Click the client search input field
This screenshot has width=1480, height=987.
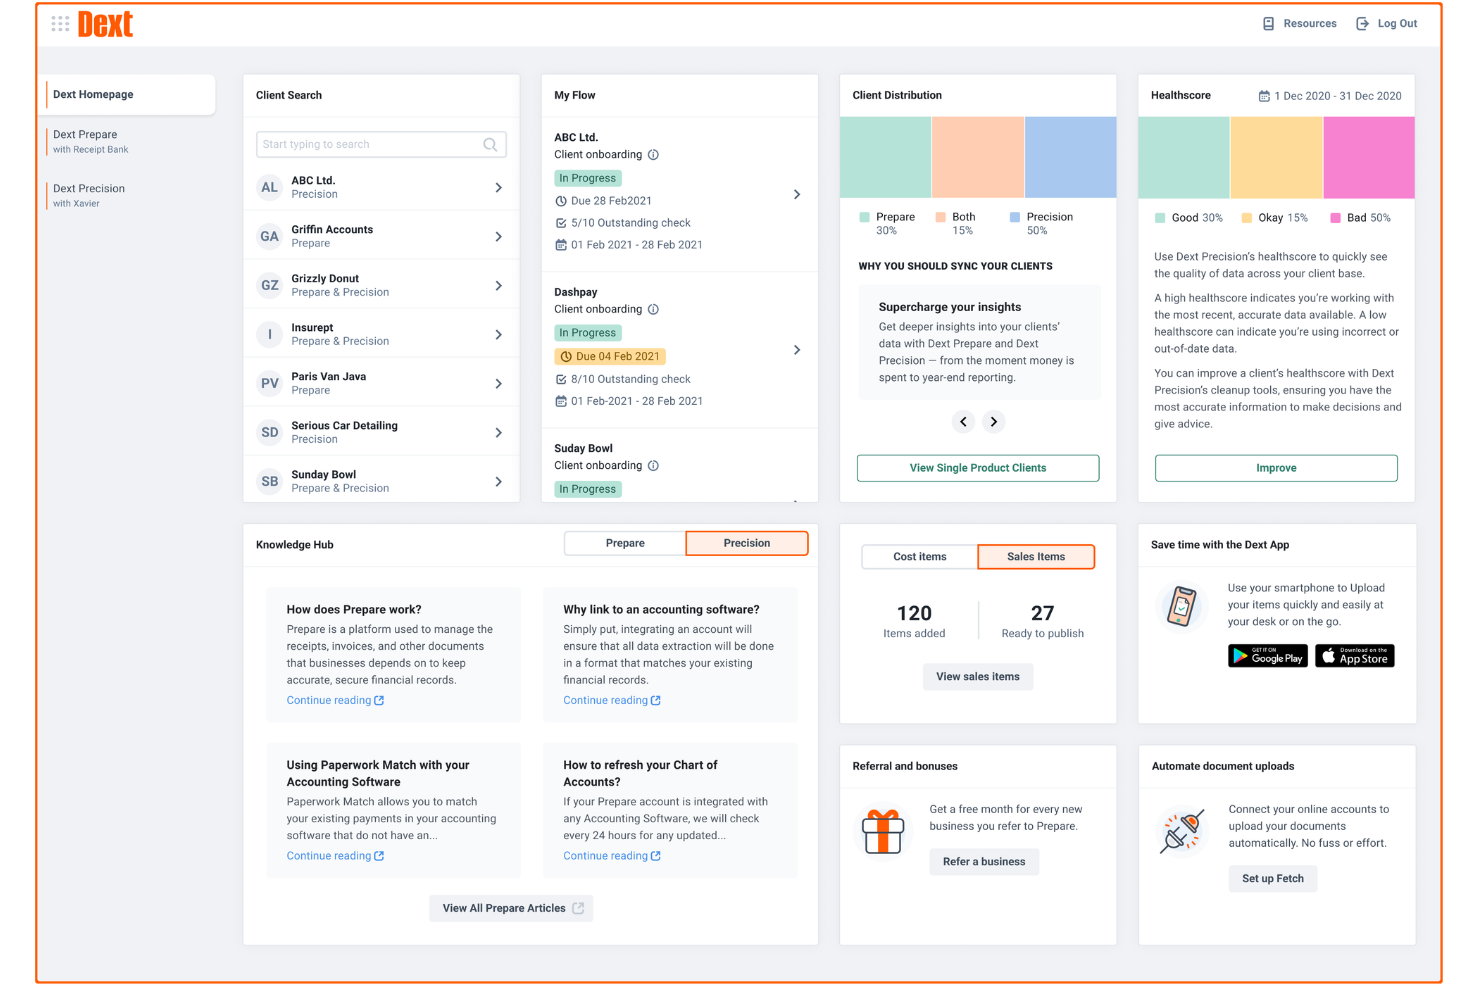(370, 144)
